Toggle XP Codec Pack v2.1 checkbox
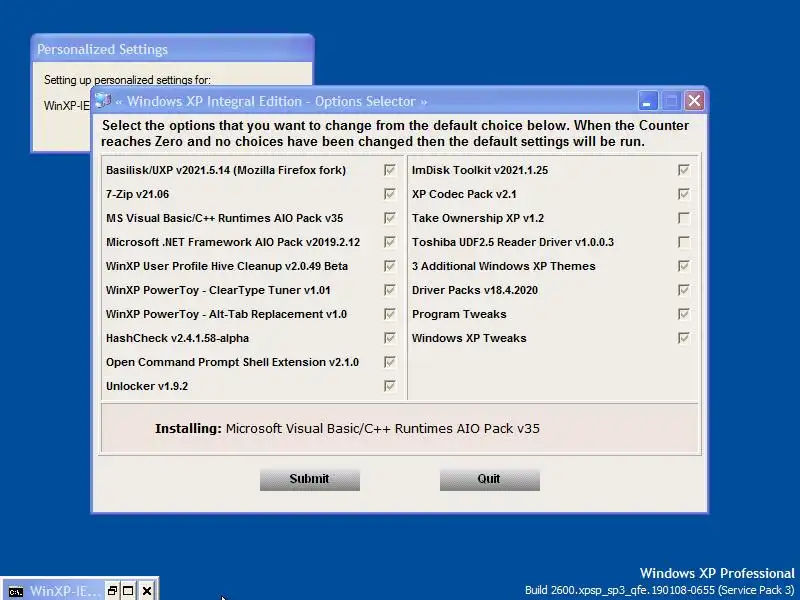The height and width of the screenshot is (600, 800). [x=684, y=194]
